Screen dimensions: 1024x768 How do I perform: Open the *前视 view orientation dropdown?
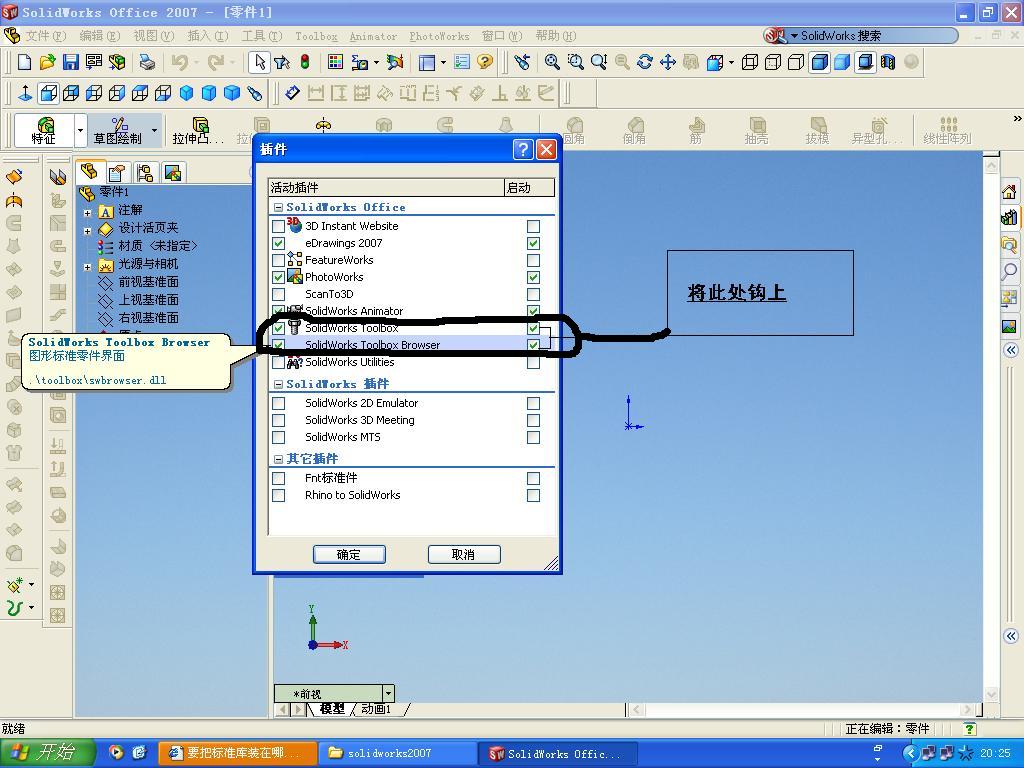coord(389,693)
